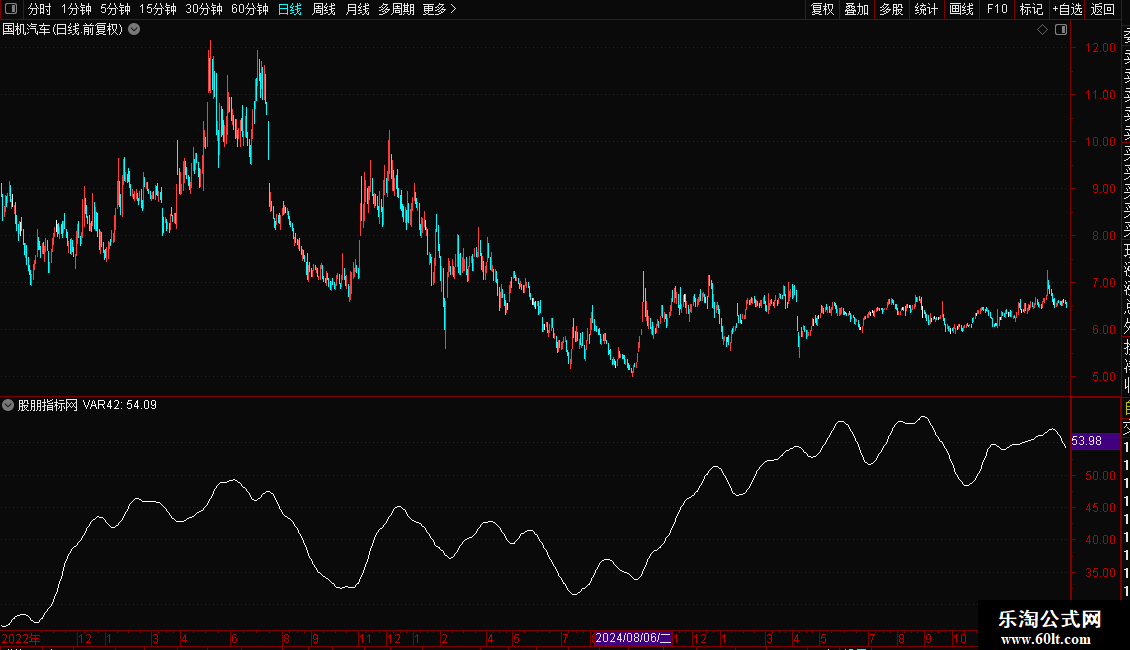Select the 15分钟 period
1130x650 pixels.
pyautogui.click(x=158, y=9)
